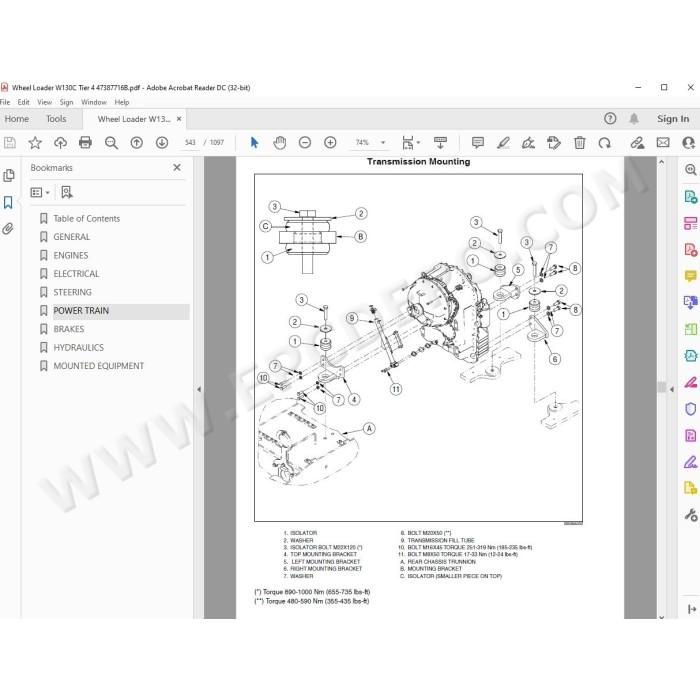Open the Export PDF tool in the right pane
Image resolution: width=700 pixels, height=700 pixels.
691,196
